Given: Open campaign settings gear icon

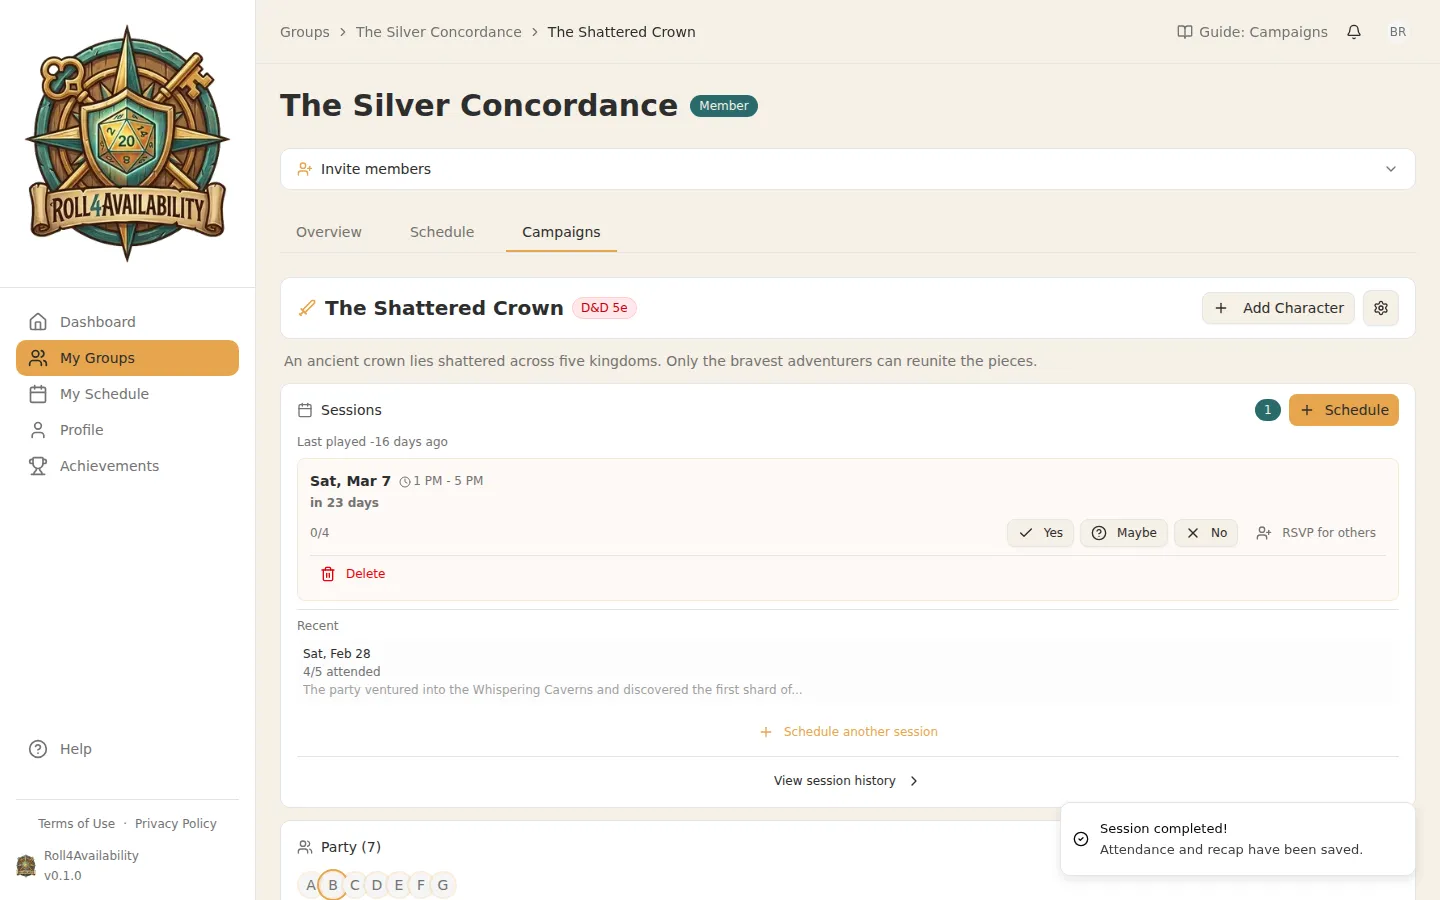Looking at the screenshot, I should point(1381,308).
